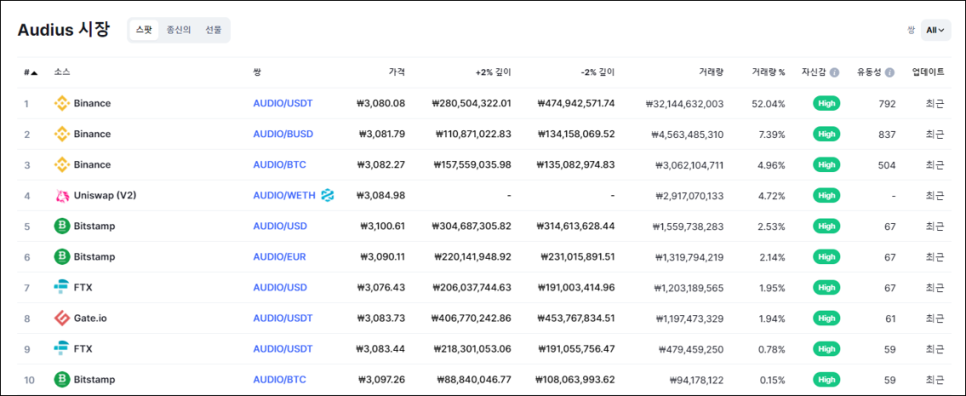Click the Binance logo in row 1
This screenshot has width=966, height=396.
[x=62, y=103]
